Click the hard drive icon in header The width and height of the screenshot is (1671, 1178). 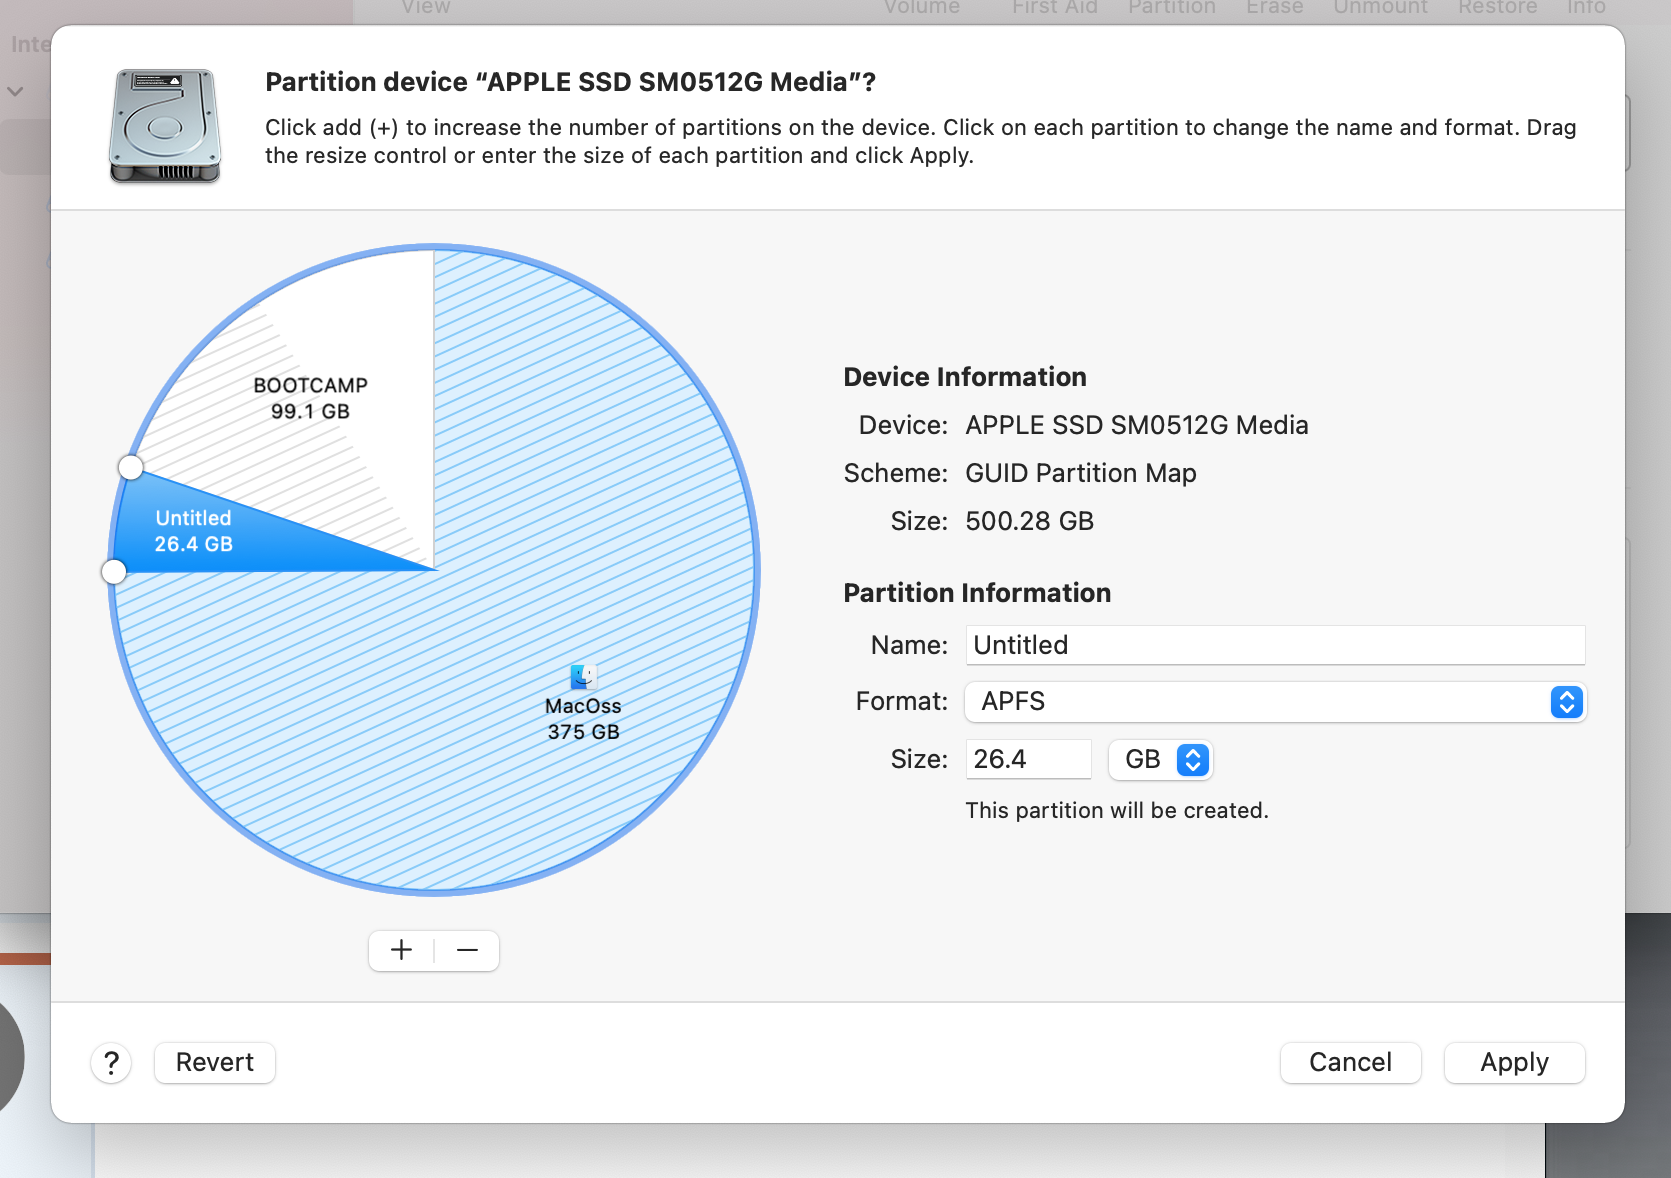(165, 126)
